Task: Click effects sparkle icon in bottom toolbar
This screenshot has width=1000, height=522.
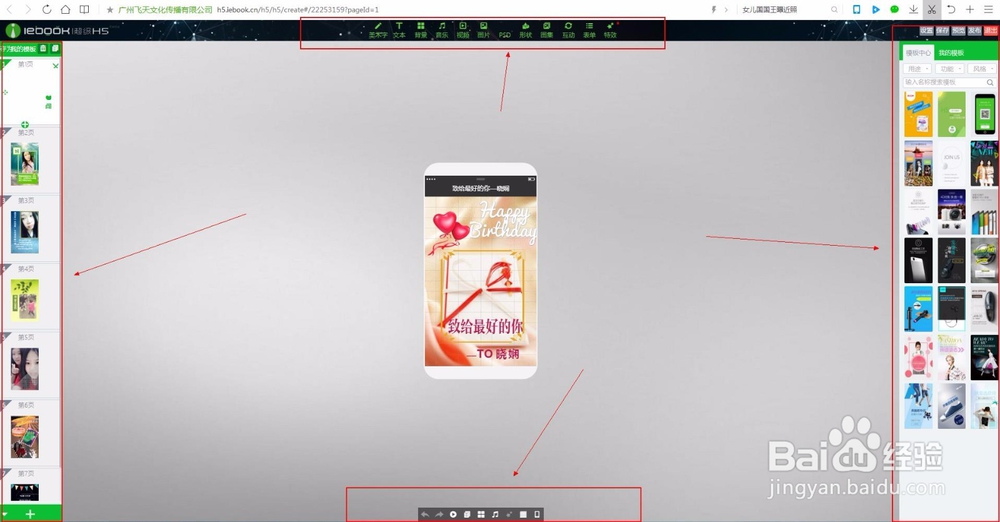Action: (510, 514)
